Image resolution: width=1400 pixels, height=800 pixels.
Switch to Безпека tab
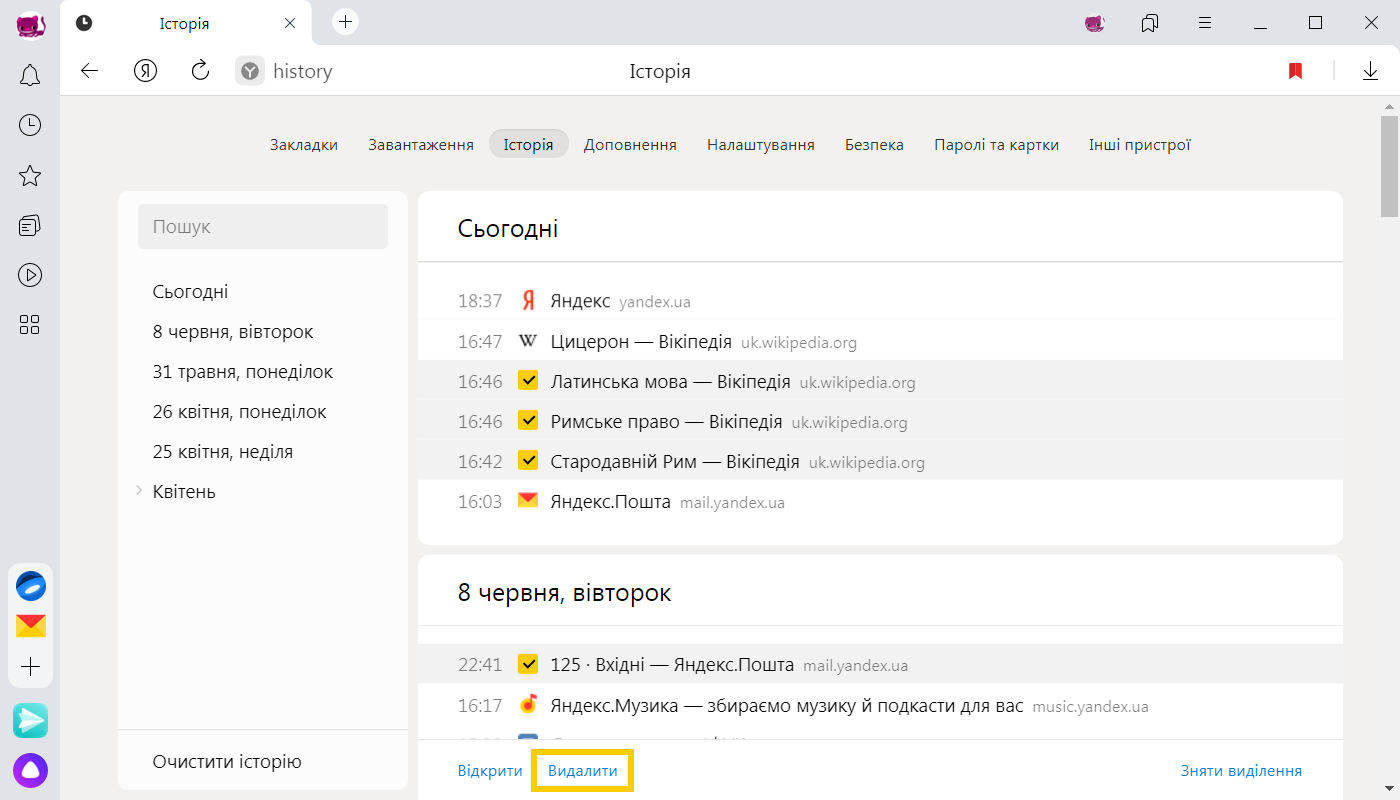coord(874,144)
